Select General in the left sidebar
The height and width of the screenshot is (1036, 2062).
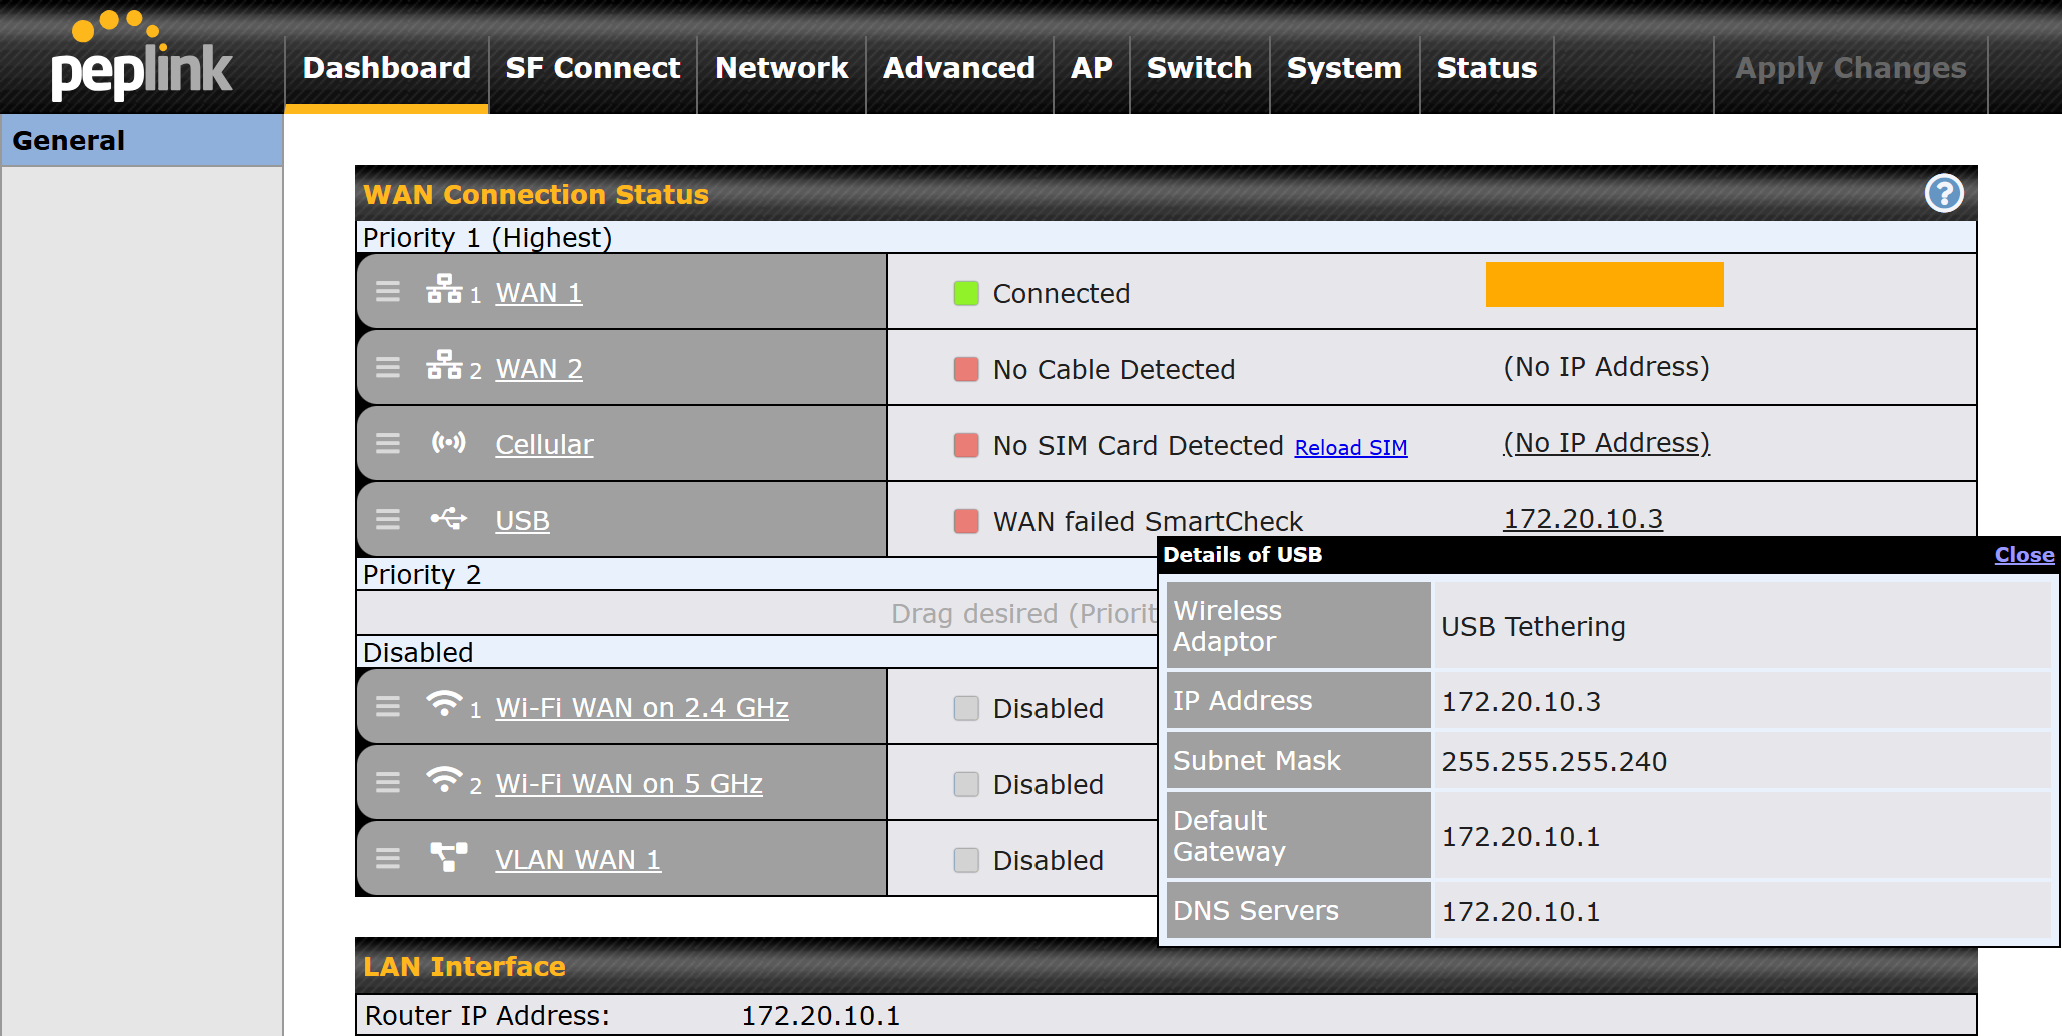coord(69,141)
